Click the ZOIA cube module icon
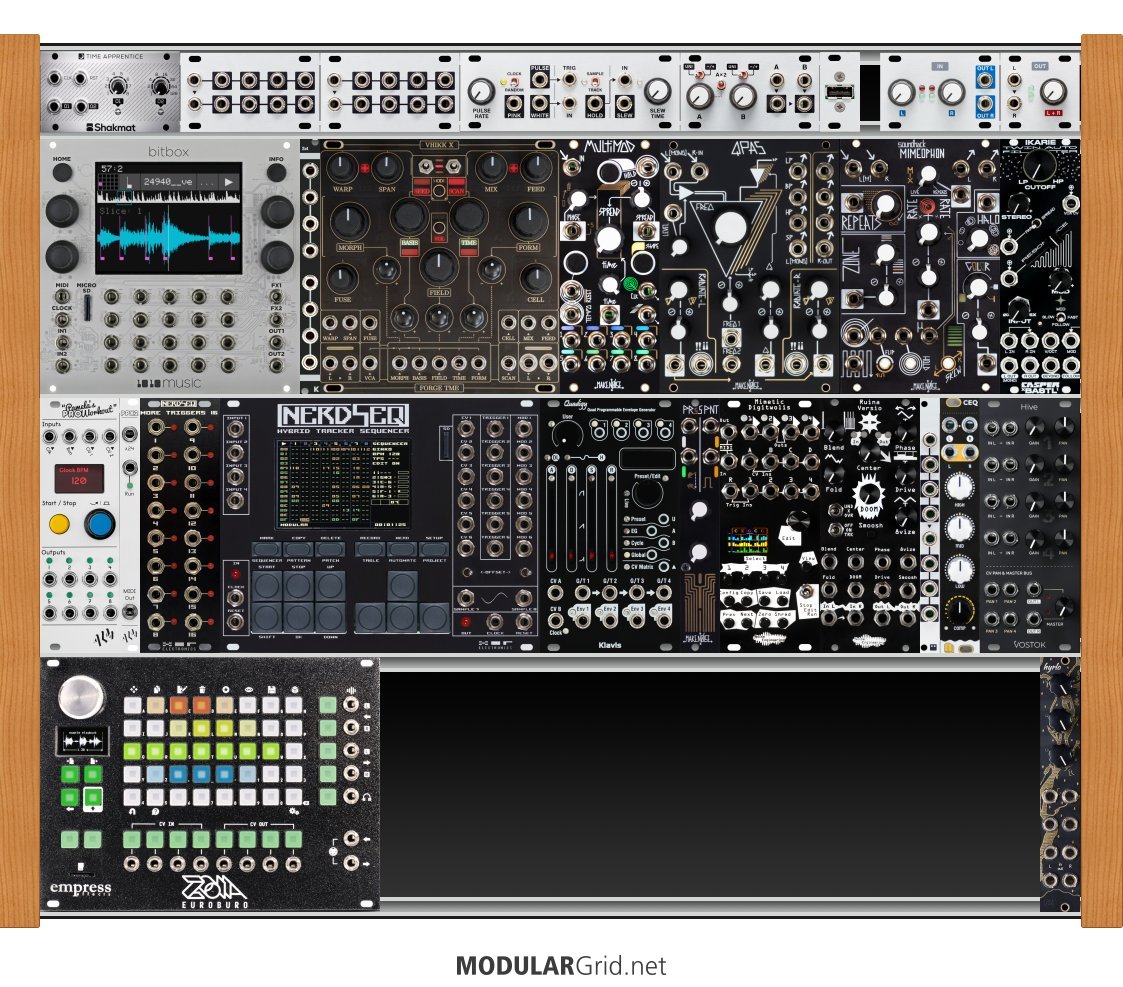This screenshot has height=987, width=1123. (294, 689)
